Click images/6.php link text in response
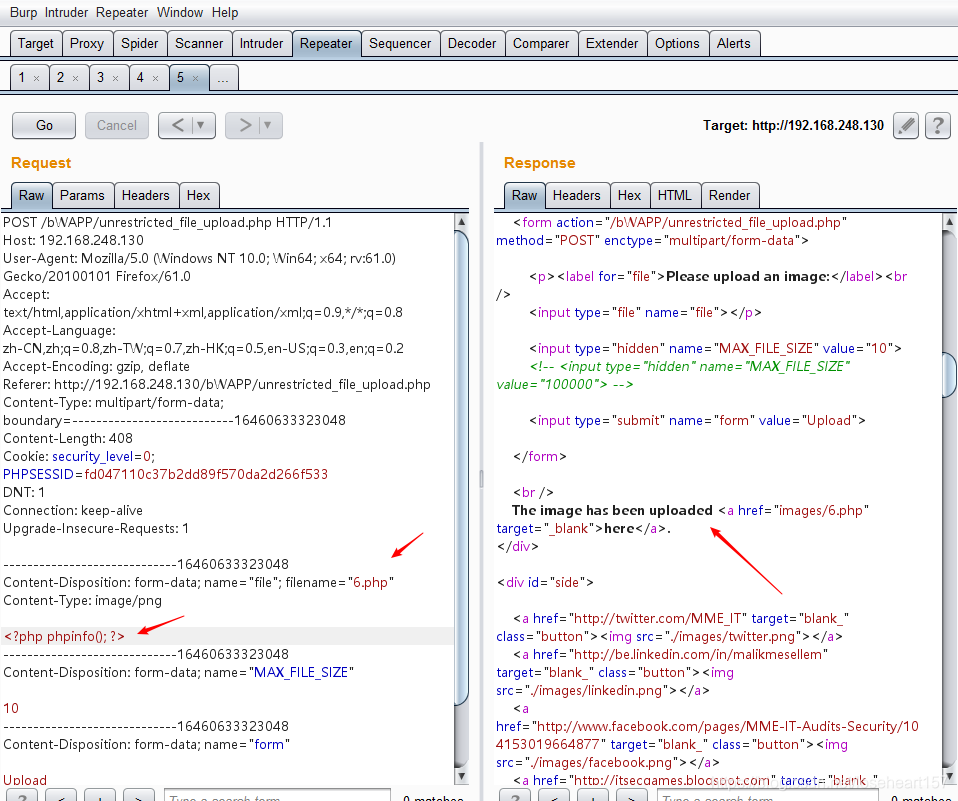Viewport: 958px width, 801px height. [x=821, y=510]
